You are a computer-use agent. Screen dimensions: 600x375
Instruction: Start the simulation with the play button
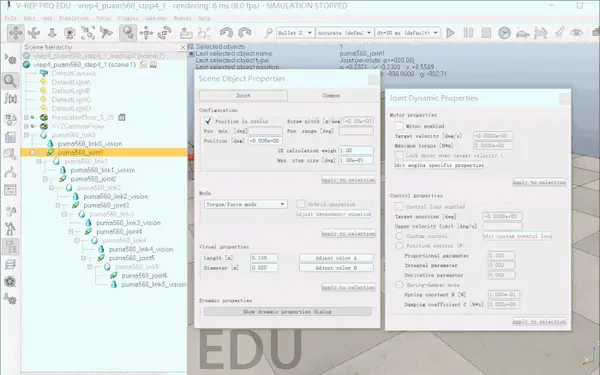coord(450,33)
